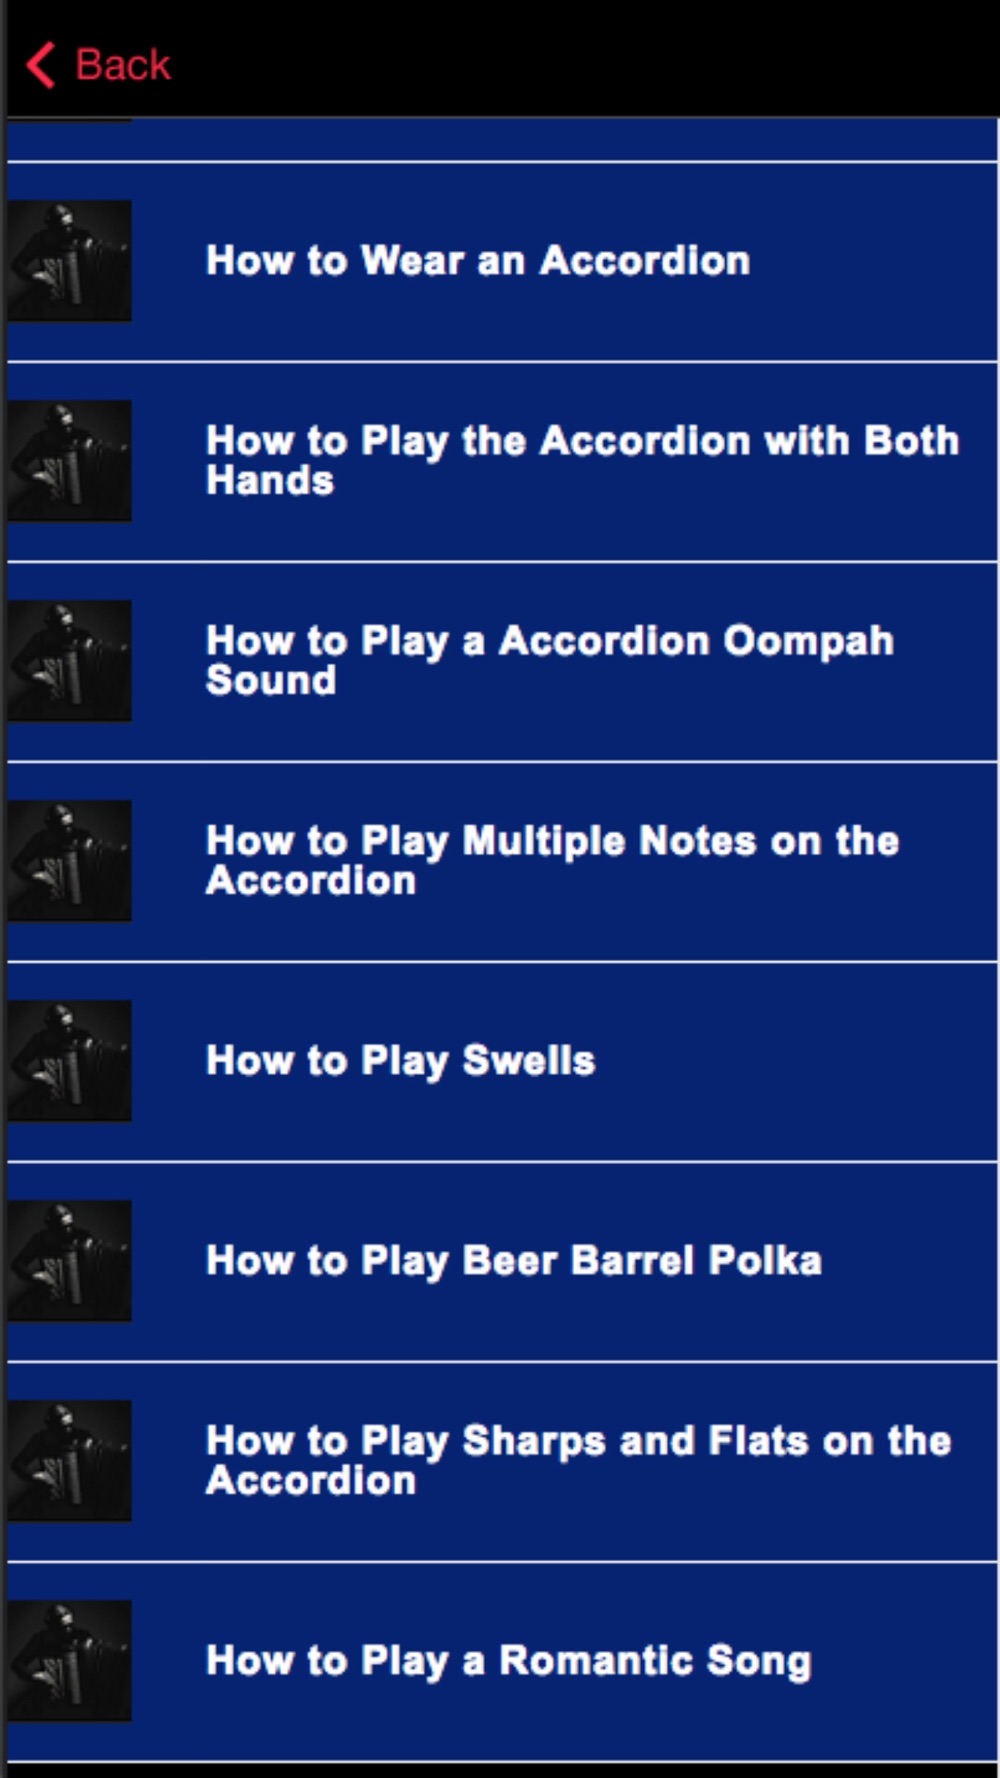Viewport: 1000px width, 1778px height.
Task: Open How to Play Beer Barrel Polka
Action: coord(502,1261)
